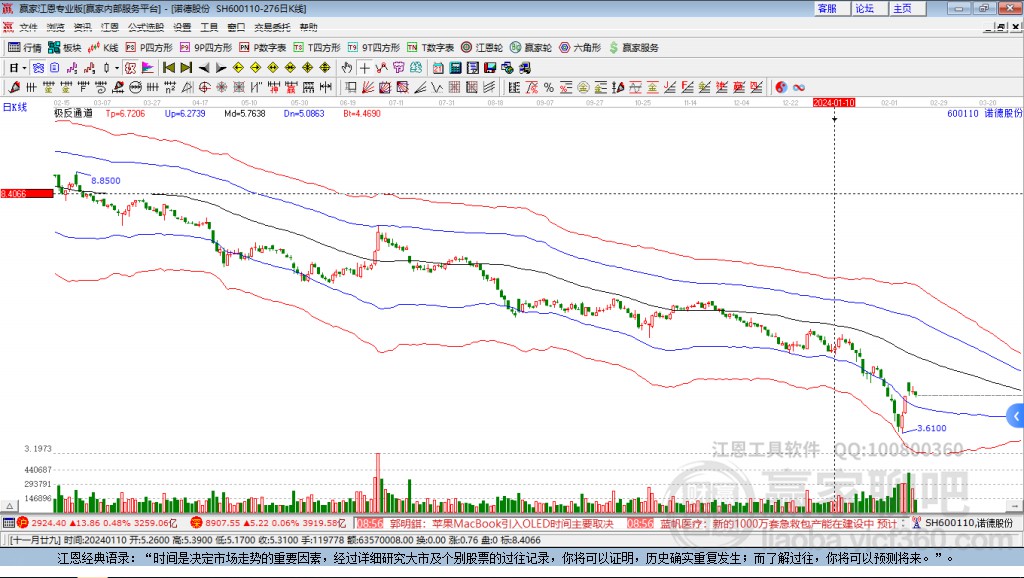Jump to first bar with skip-start arrow
Image resolution: width=1024 pixels, height=578 pixels.
click(x=168, y=68)
